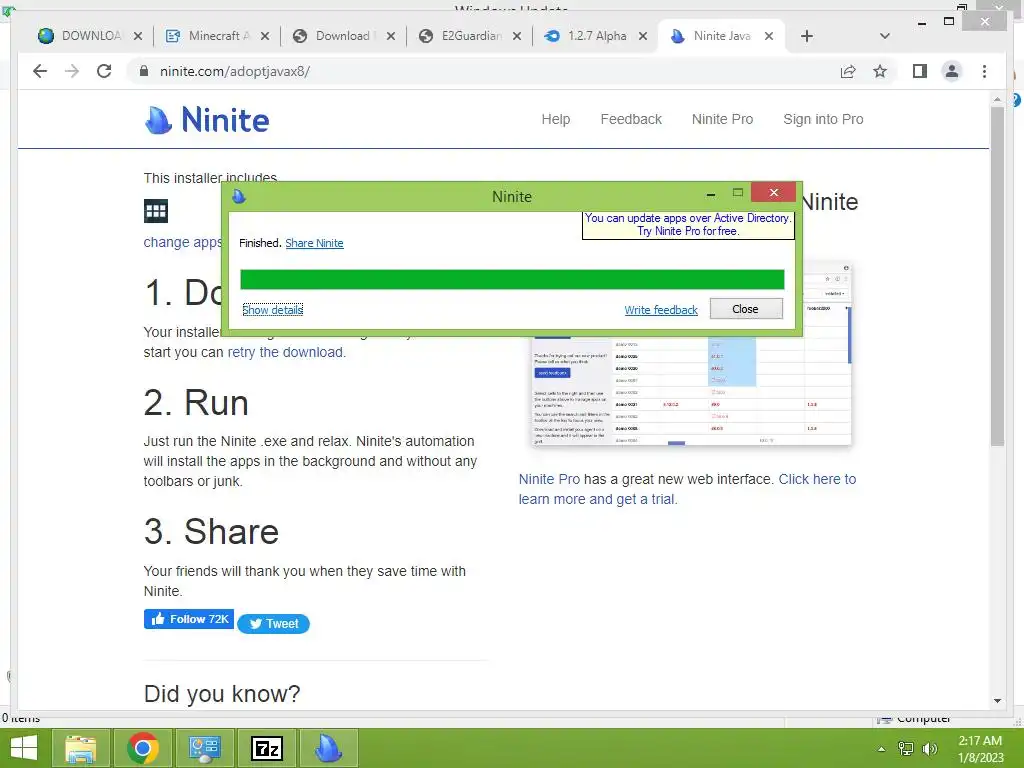This screenshot has width=1024, height=768.
Task: Click Chrome icon in taskbar
Action: [143, 748]
